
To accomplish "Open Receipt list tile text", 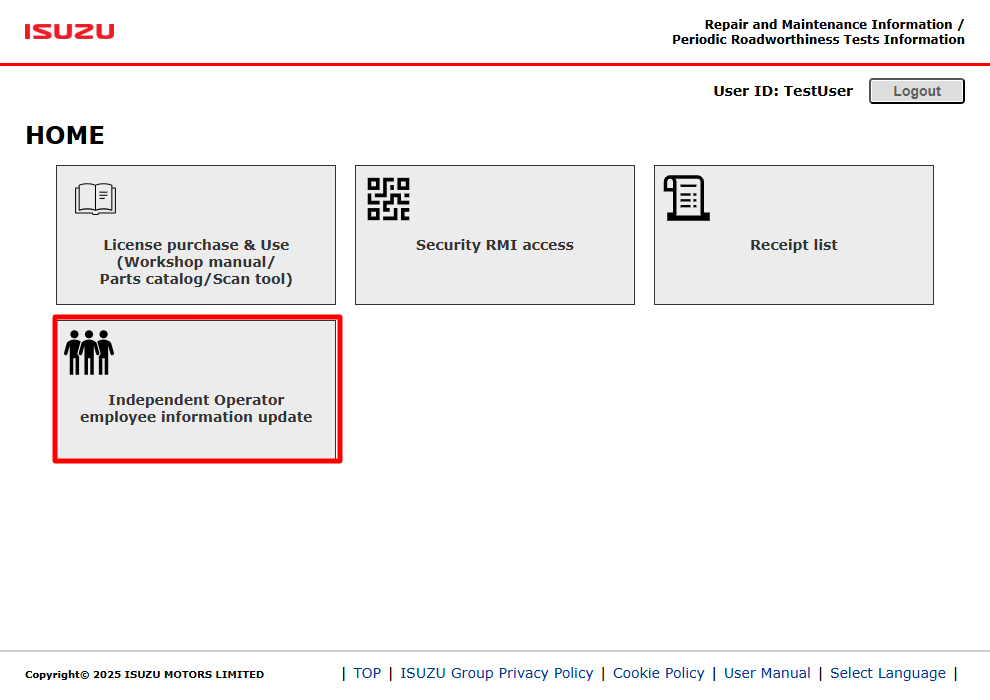I will click(x=794, y=245).
